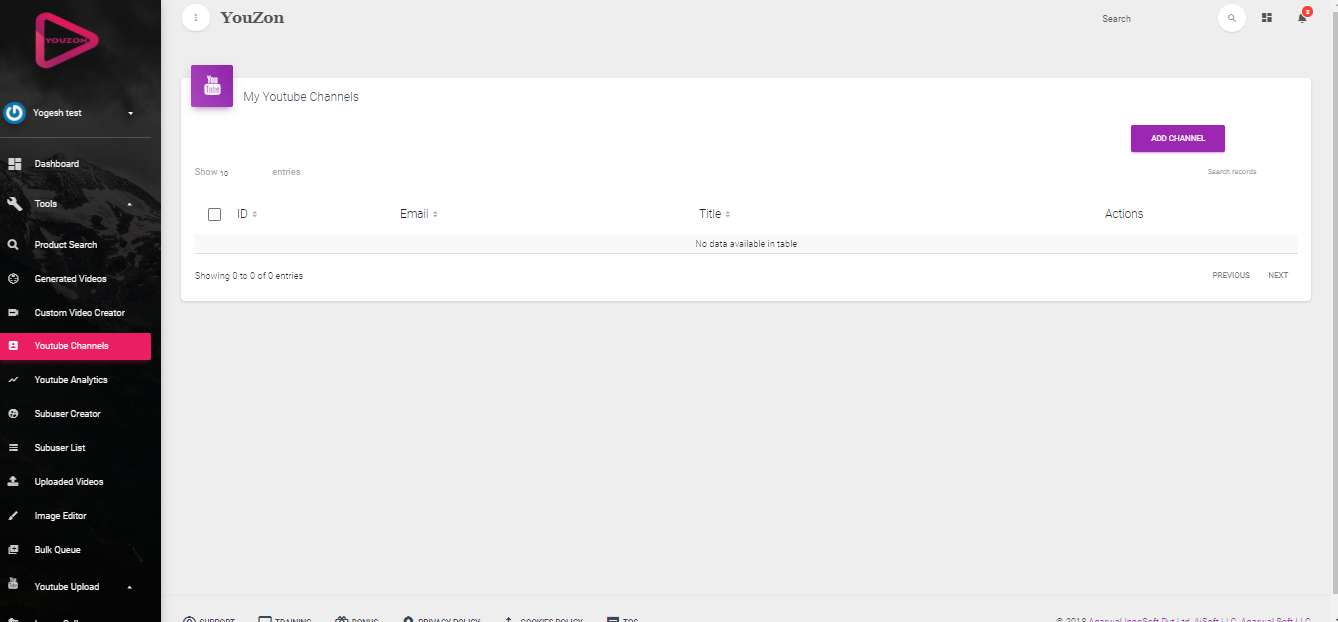
Task: Open notifications bell icon
Action: pos(1302,17)
